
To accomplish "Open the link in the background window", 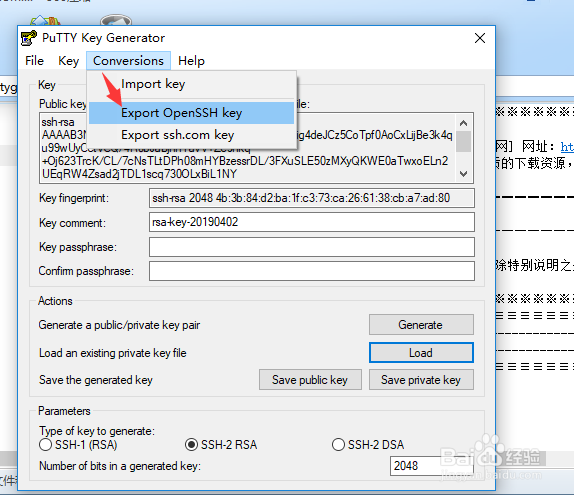I will pyautogui.click(x=567, y=147).
